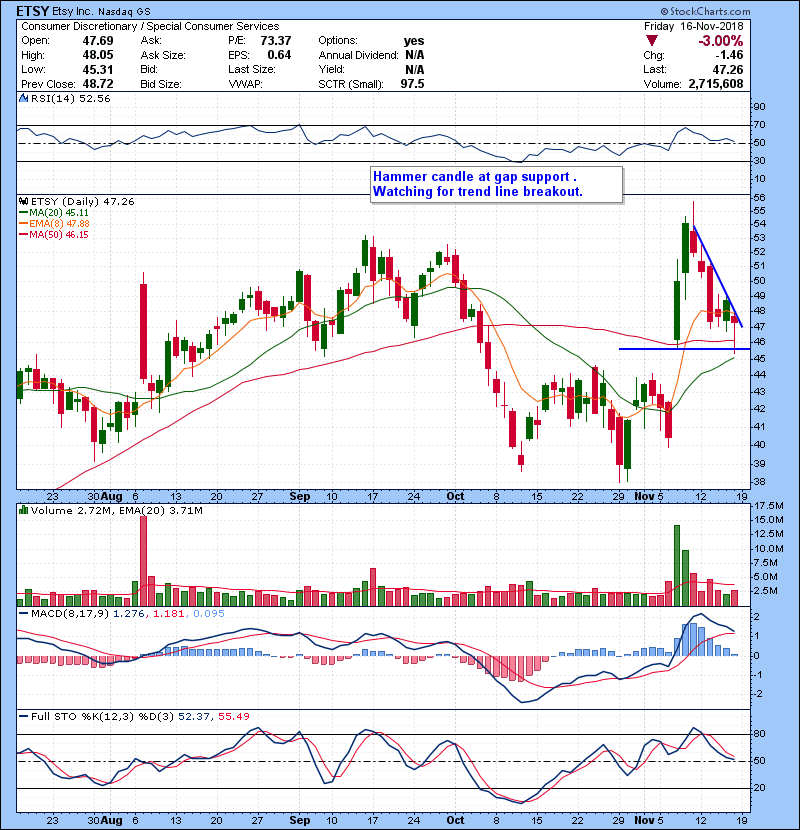Click the 'Nasdaq GS' exchange label
The width and height of the screenshot is (800, 830).
[124, 11]
